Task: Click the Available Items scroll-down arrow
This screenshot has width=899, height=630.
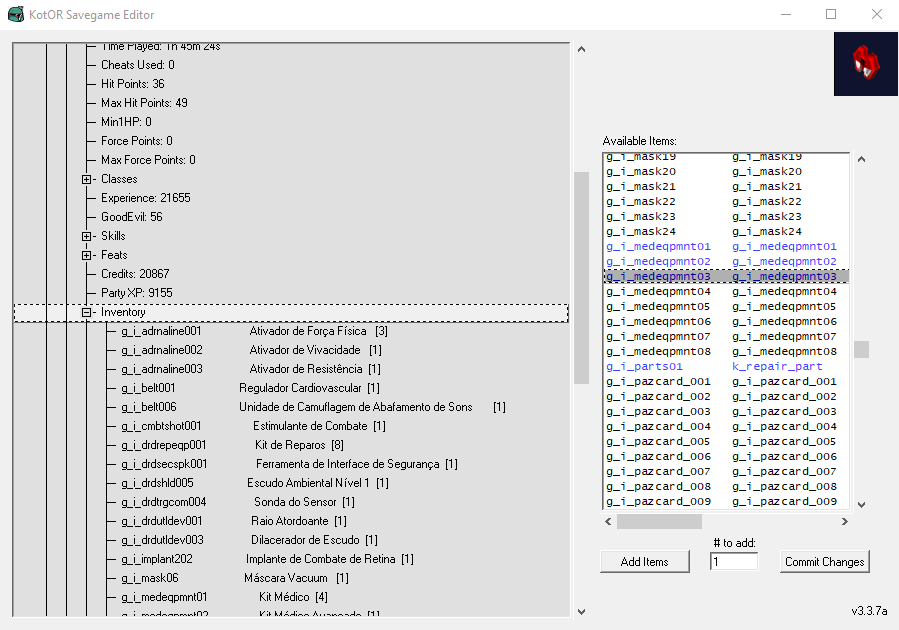Action: point(861,504)
